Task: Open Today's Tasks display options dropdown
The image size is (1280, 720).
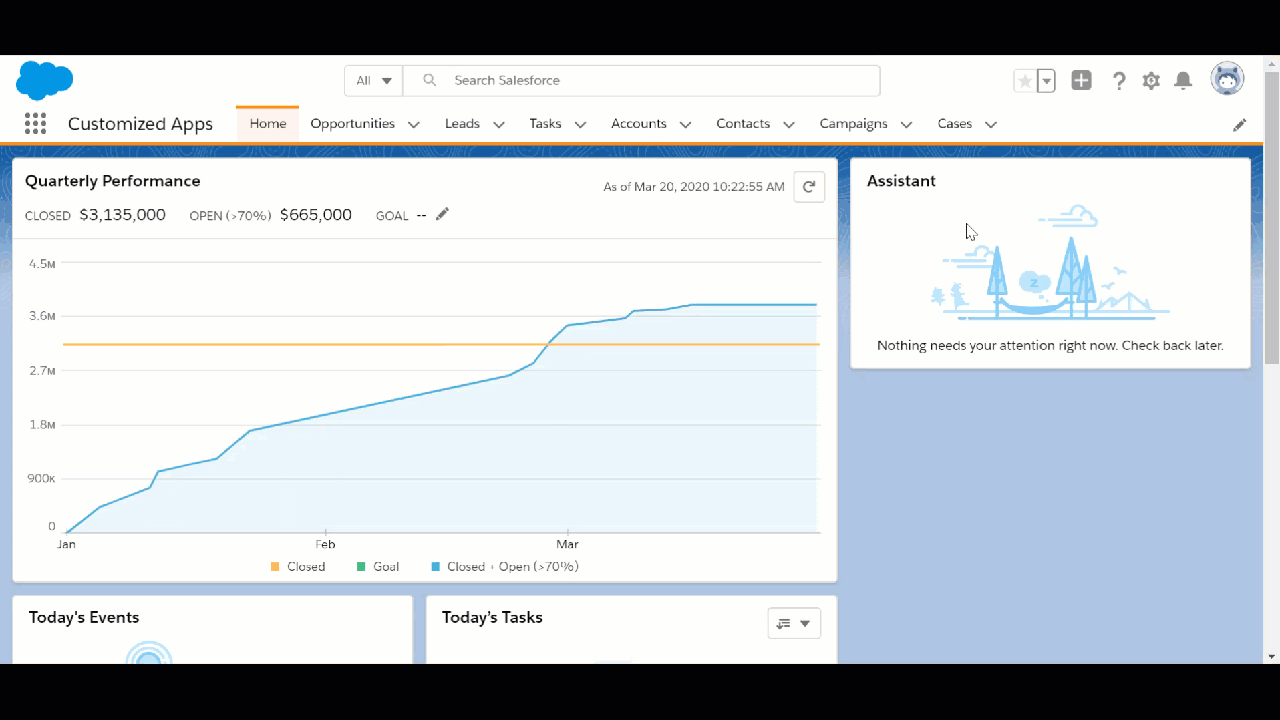Action: [x=794, y=622]
